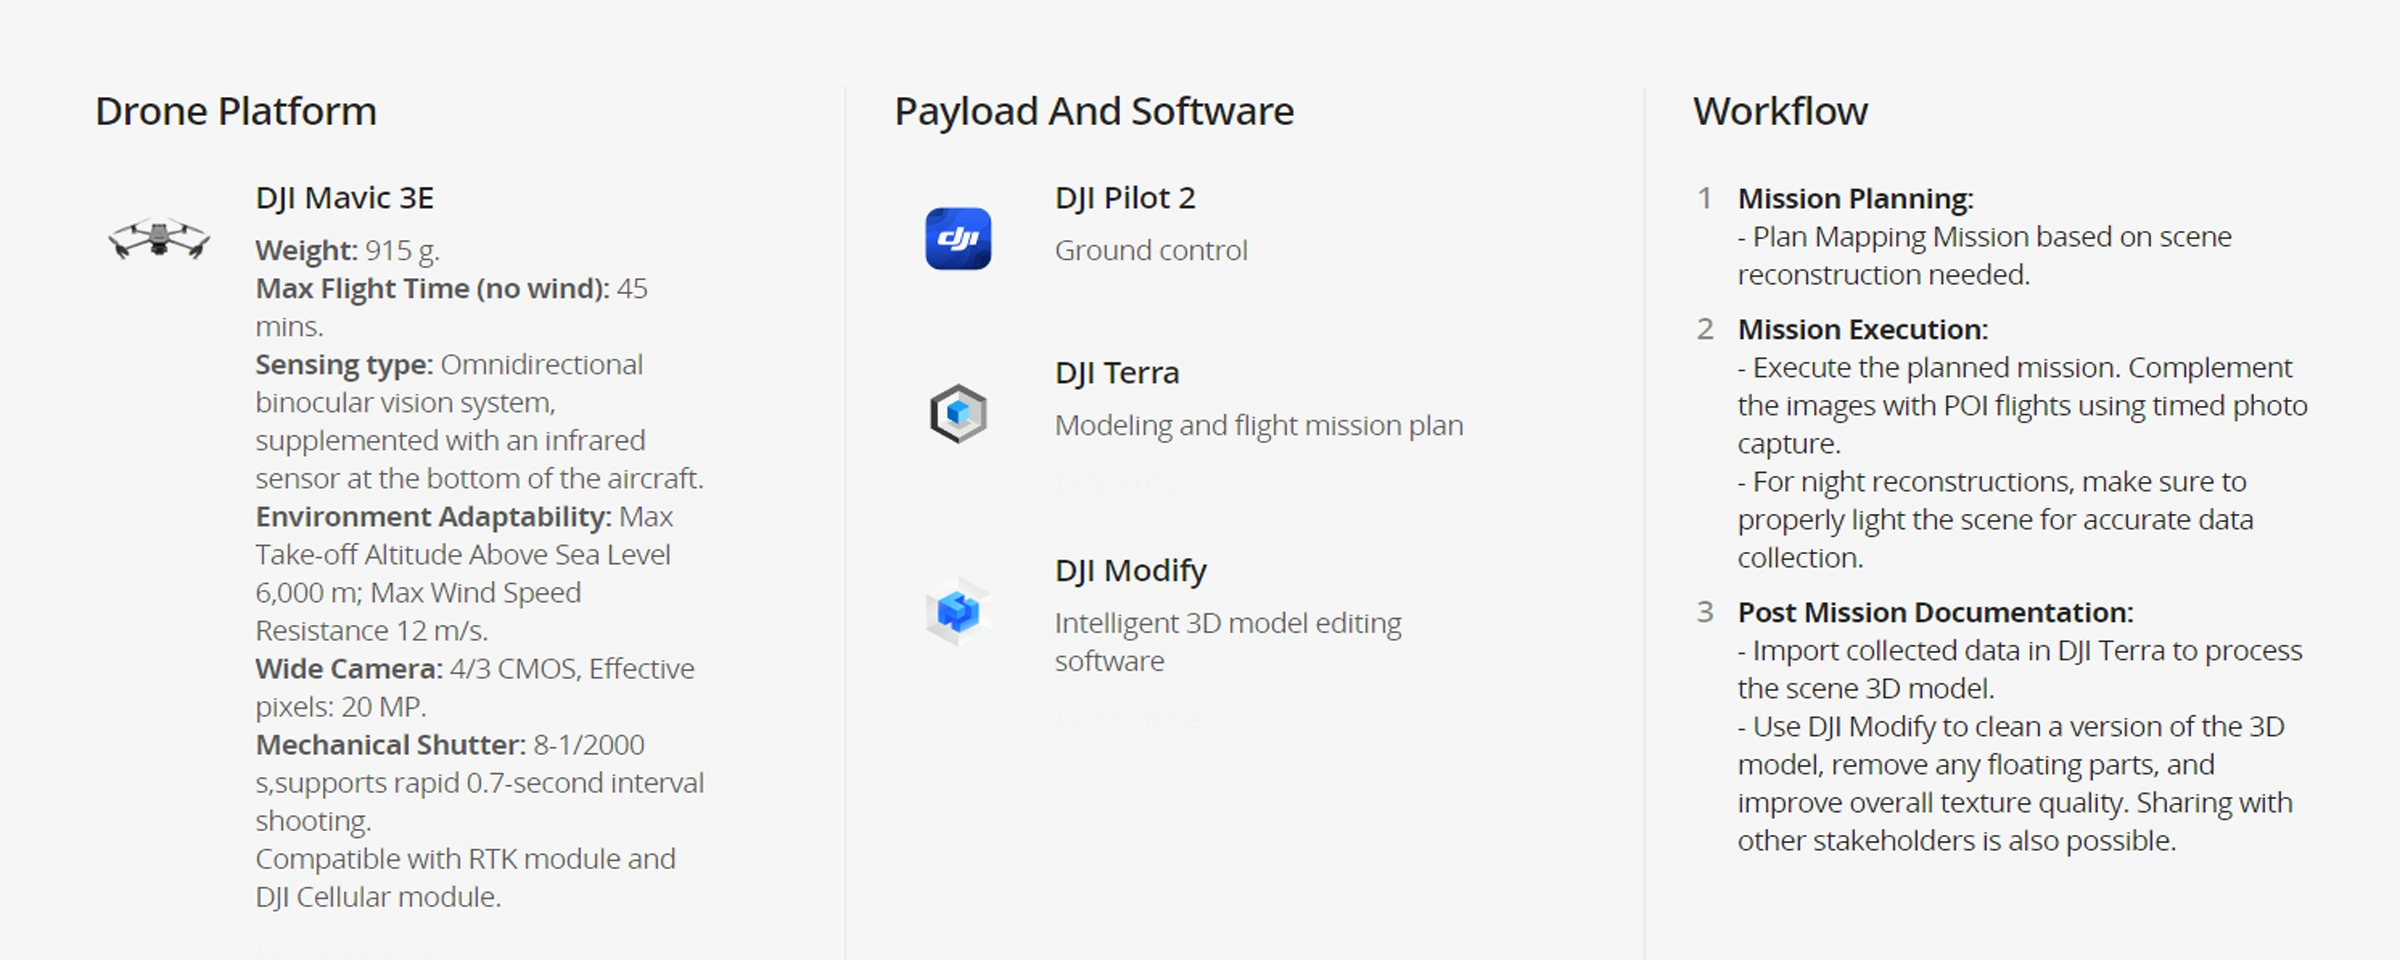Click workflow step number 1
This screenshot has height=960, width=2400.
click(x=1704, y=198)
